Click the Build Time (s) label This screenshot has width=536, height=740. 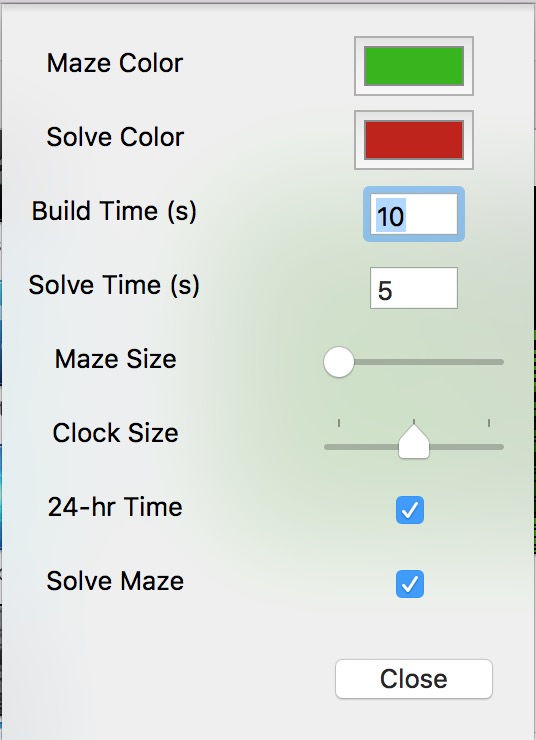[x=114, y=211]
